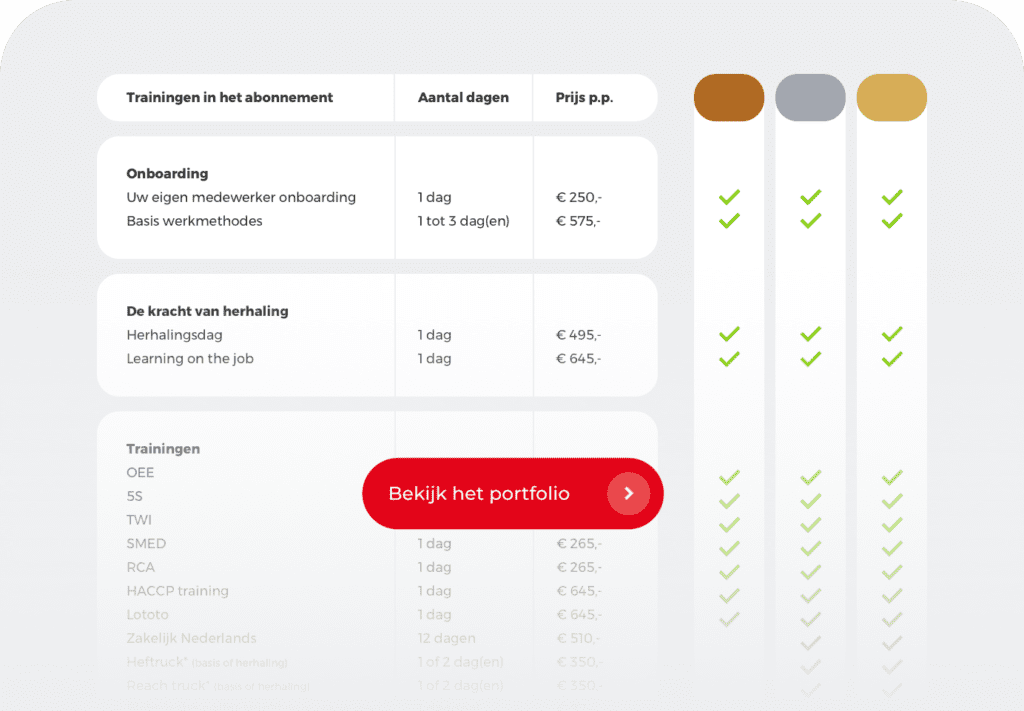1024x711 pixels.
Task: Click gold checkmark for Herhalingsdag
Action: (892, 334)
